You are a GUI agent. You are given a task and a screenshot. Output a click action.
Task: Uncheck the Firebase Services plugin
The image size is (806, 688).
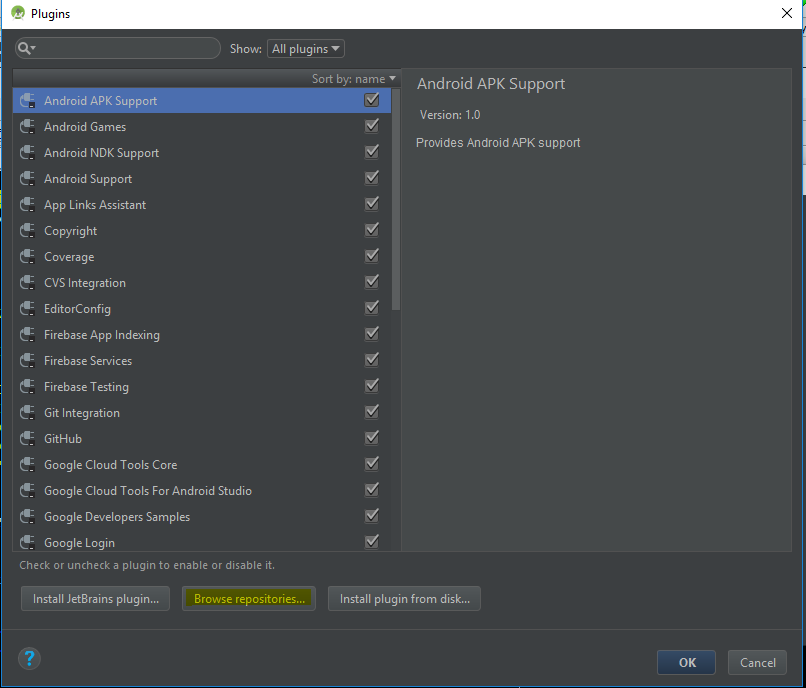tap(372, 360)
